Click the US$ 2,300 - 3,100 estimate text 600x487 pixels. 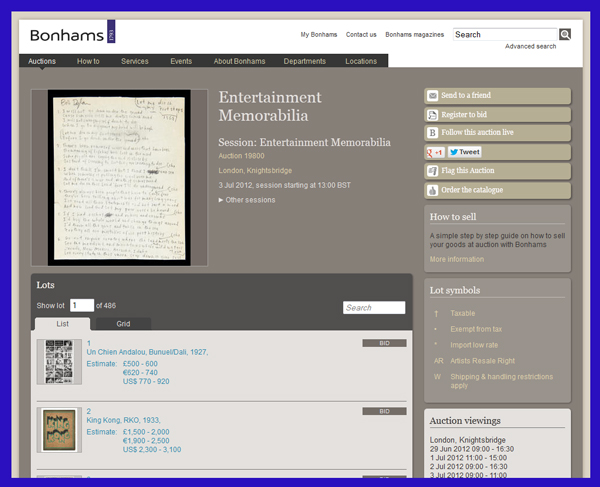152,450
